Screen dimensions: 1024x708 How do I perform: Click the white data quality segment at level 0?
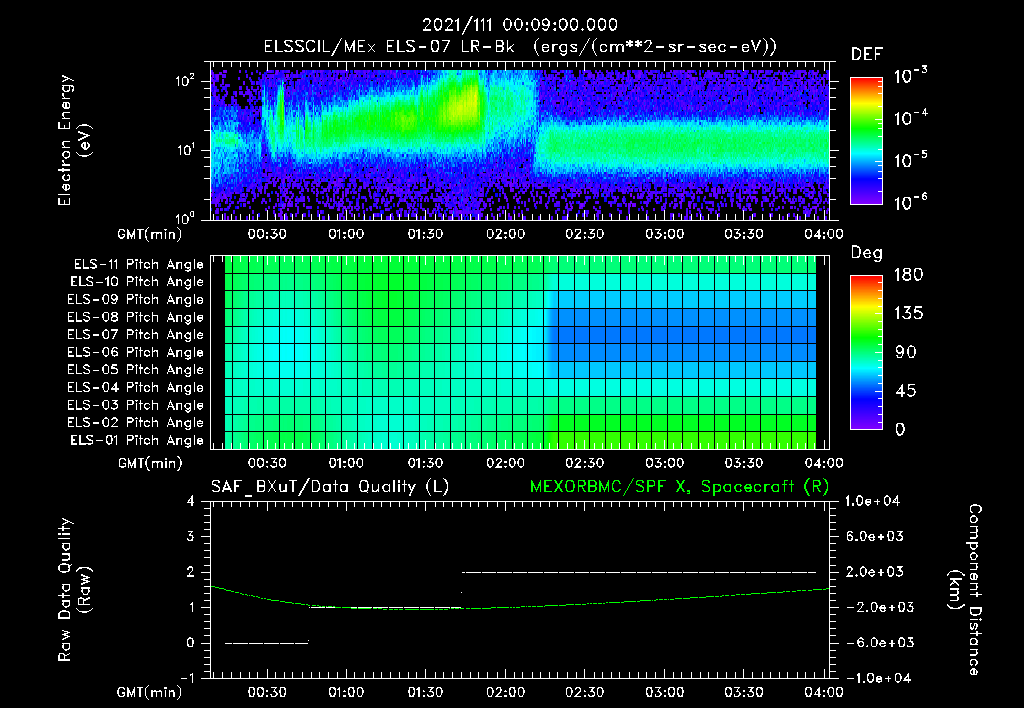point(266,643)
